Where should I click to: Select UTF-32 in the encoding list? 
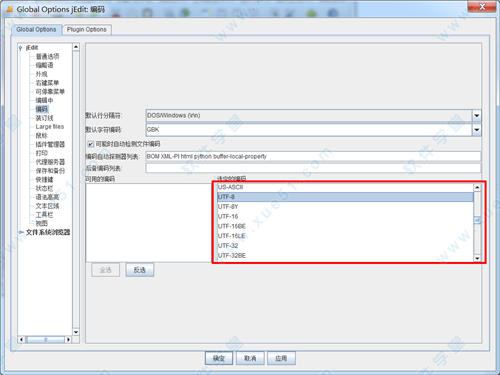click(x=345, y=246)
